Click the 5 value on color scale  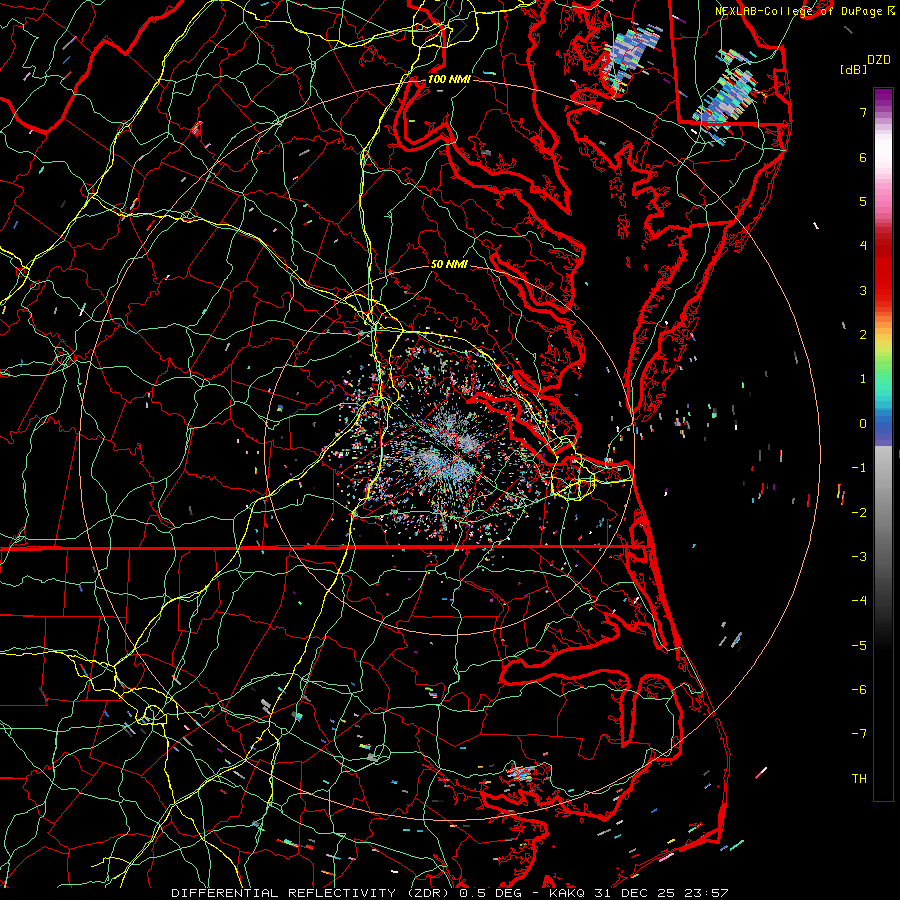click(863, 201)
